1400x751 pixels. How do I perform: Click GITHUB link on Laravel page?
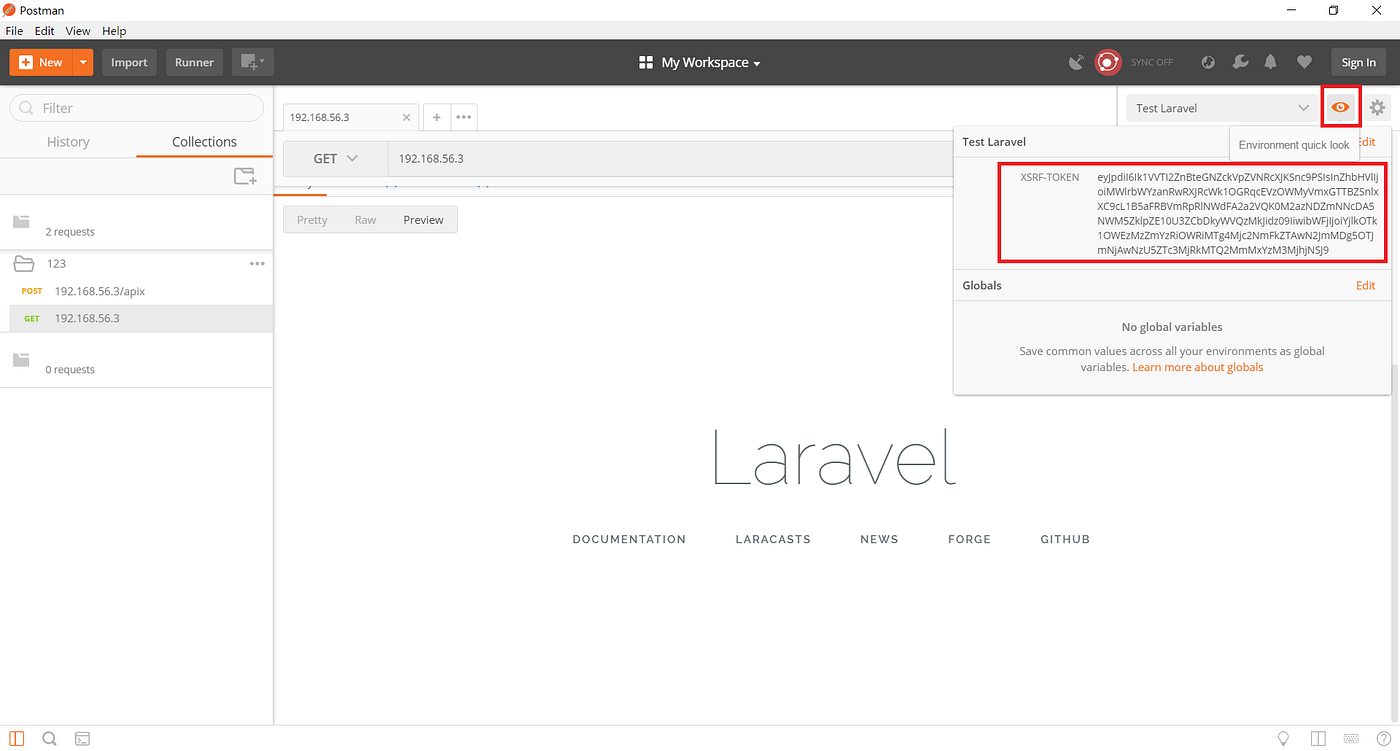pos(1065,539)
